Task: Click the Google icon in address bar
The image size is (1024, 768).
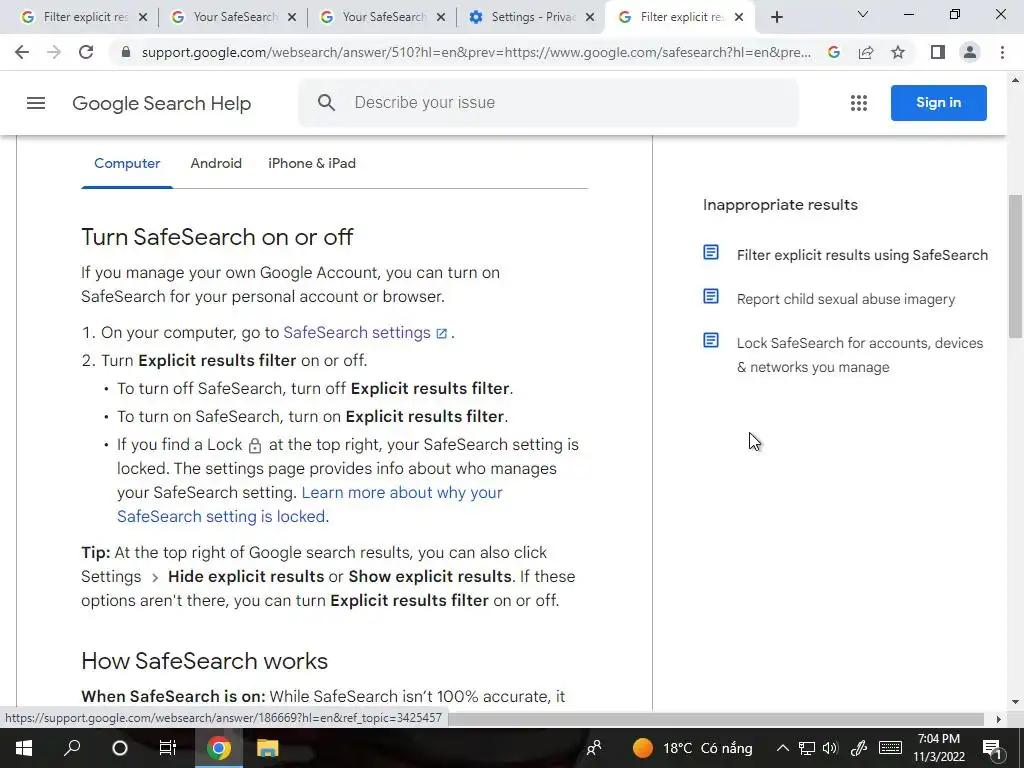Action: tap(834, 52)
